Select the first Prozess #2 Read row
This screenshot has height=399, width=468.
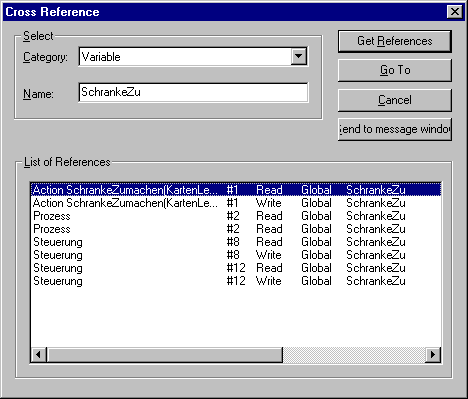pyautogui.click(x=236, y=216)
